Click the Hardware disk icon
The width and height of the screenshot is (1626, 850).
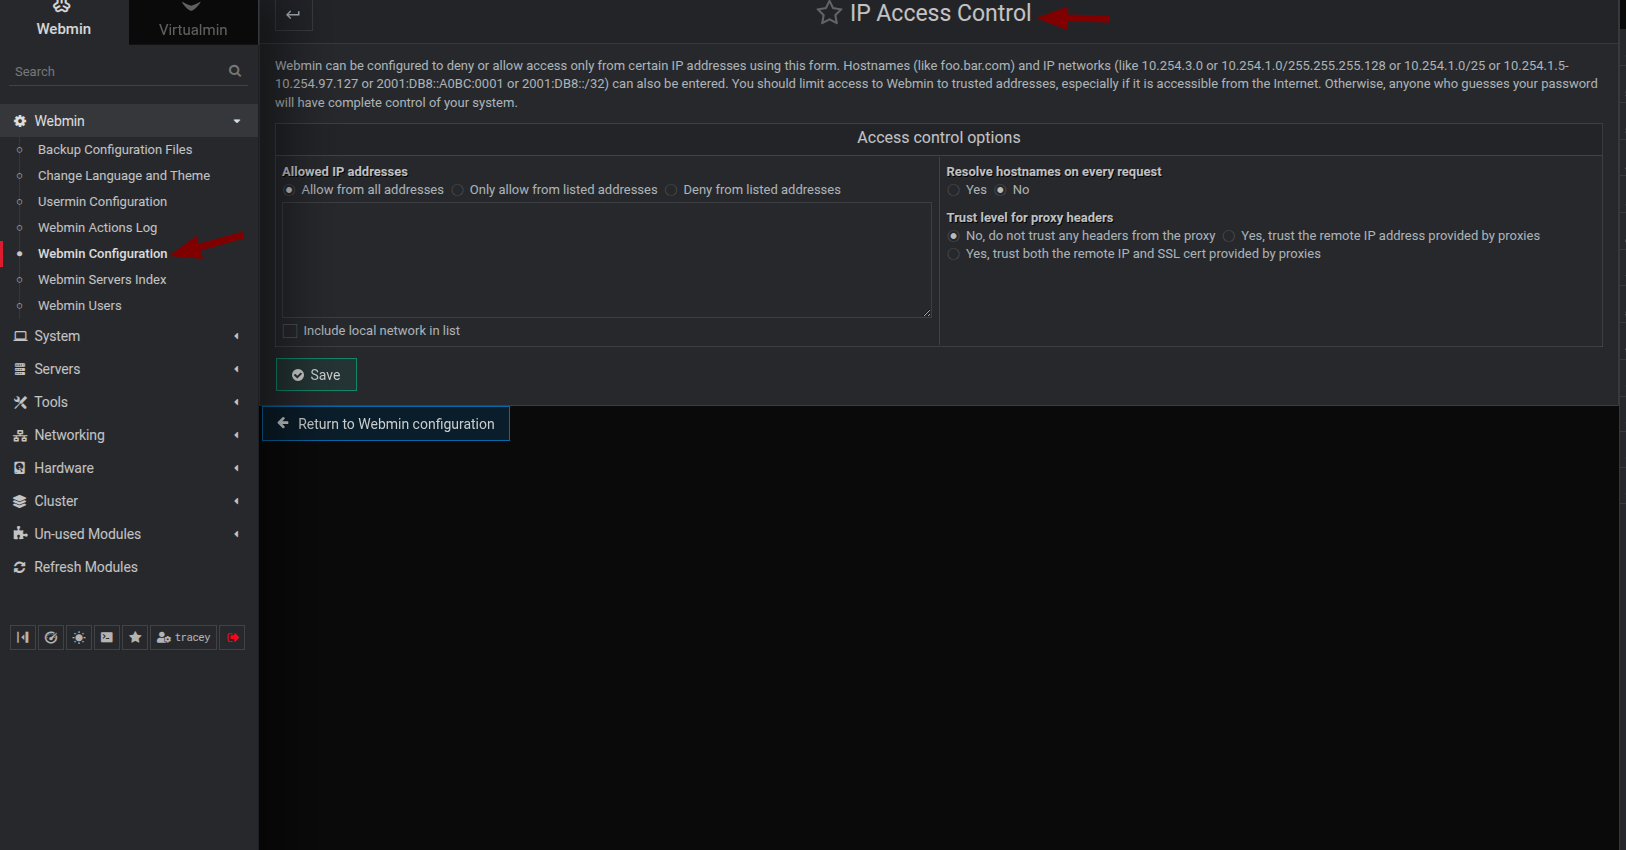(20, 468)
